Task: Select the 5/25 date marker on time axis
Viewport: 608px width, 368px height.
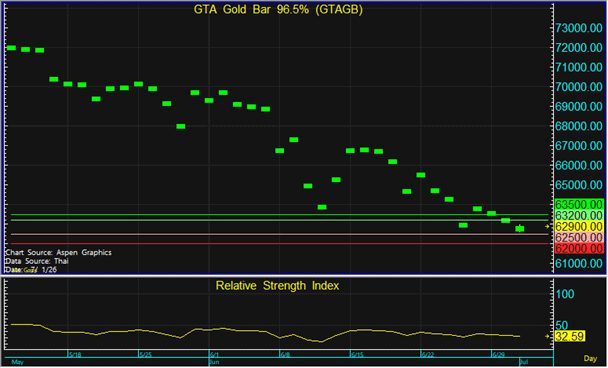Action: click(145, 354)
